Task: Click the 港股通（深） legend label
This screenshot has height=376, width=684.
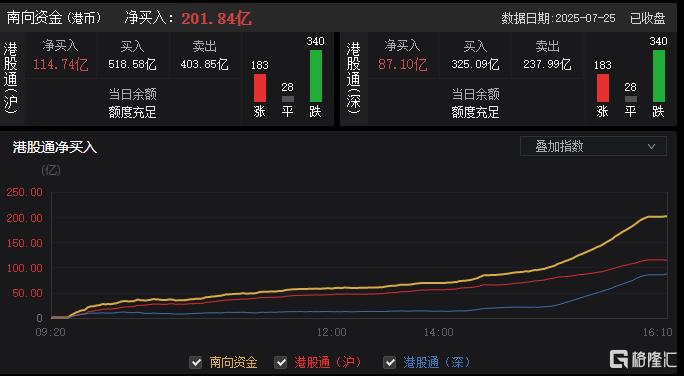Action: tap(437, 362)
